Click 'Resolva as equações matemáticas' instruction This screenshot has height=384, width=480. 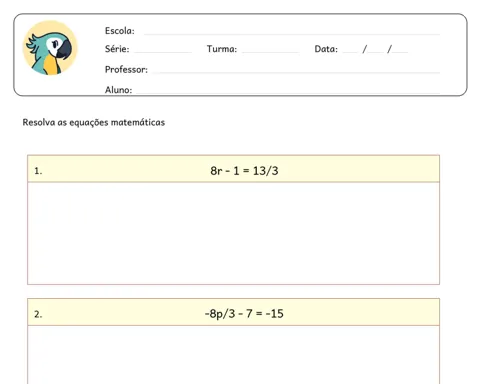[94, 122]
